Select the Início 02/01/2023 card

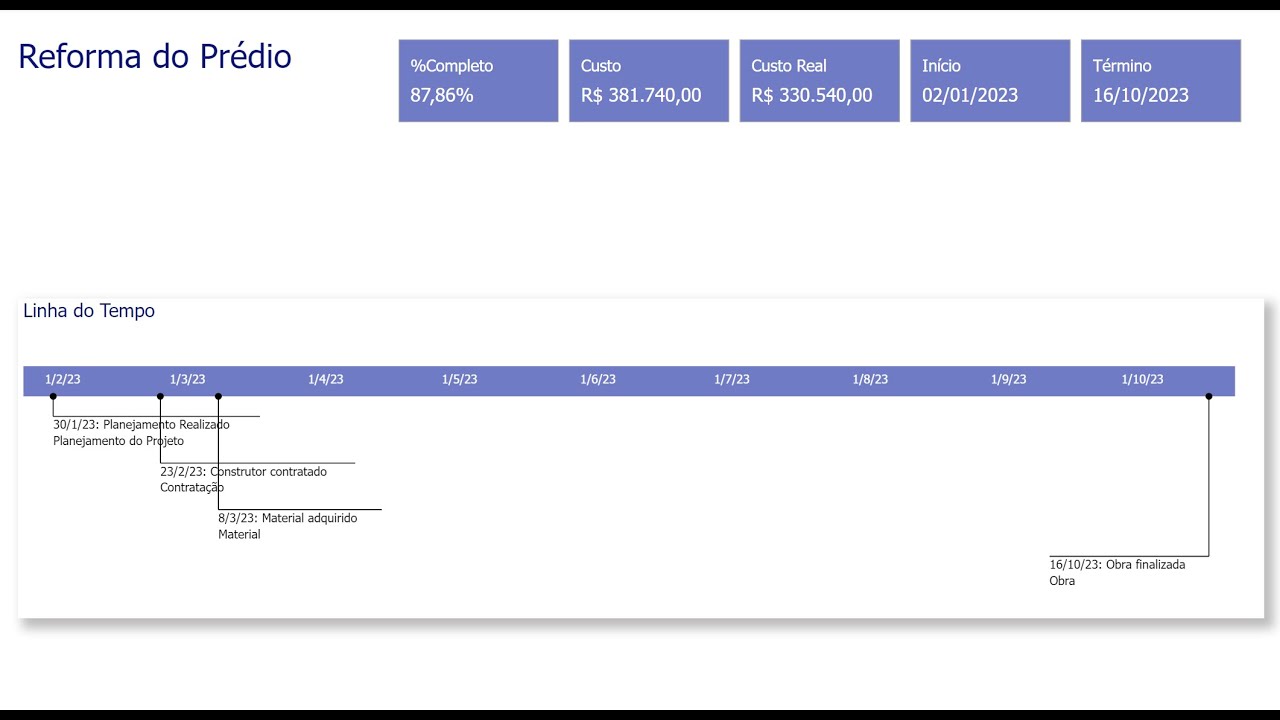[990, 81]
